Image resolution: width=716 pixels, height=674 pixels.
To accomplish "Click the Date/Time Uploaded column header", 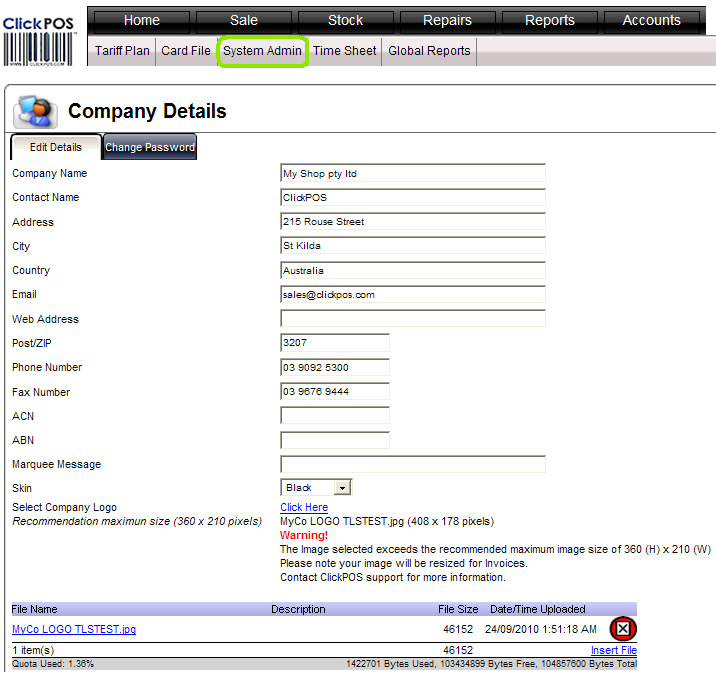I will pos(537,610).
